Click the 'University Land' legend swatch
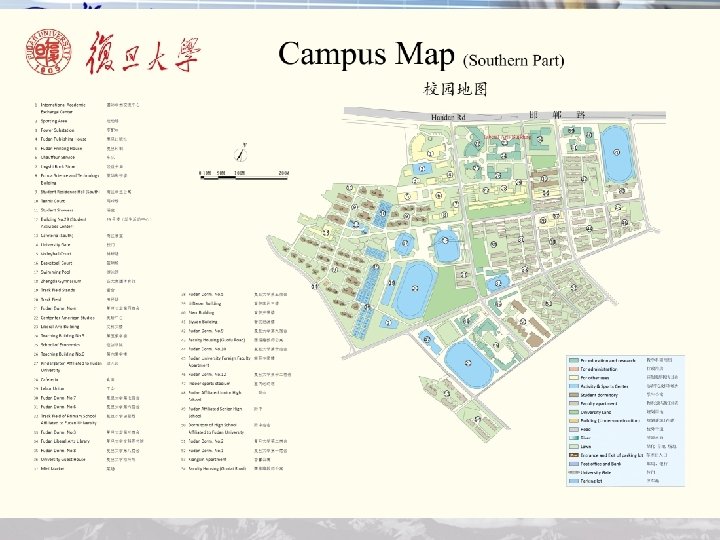720x540 pixels. (574, 412)
